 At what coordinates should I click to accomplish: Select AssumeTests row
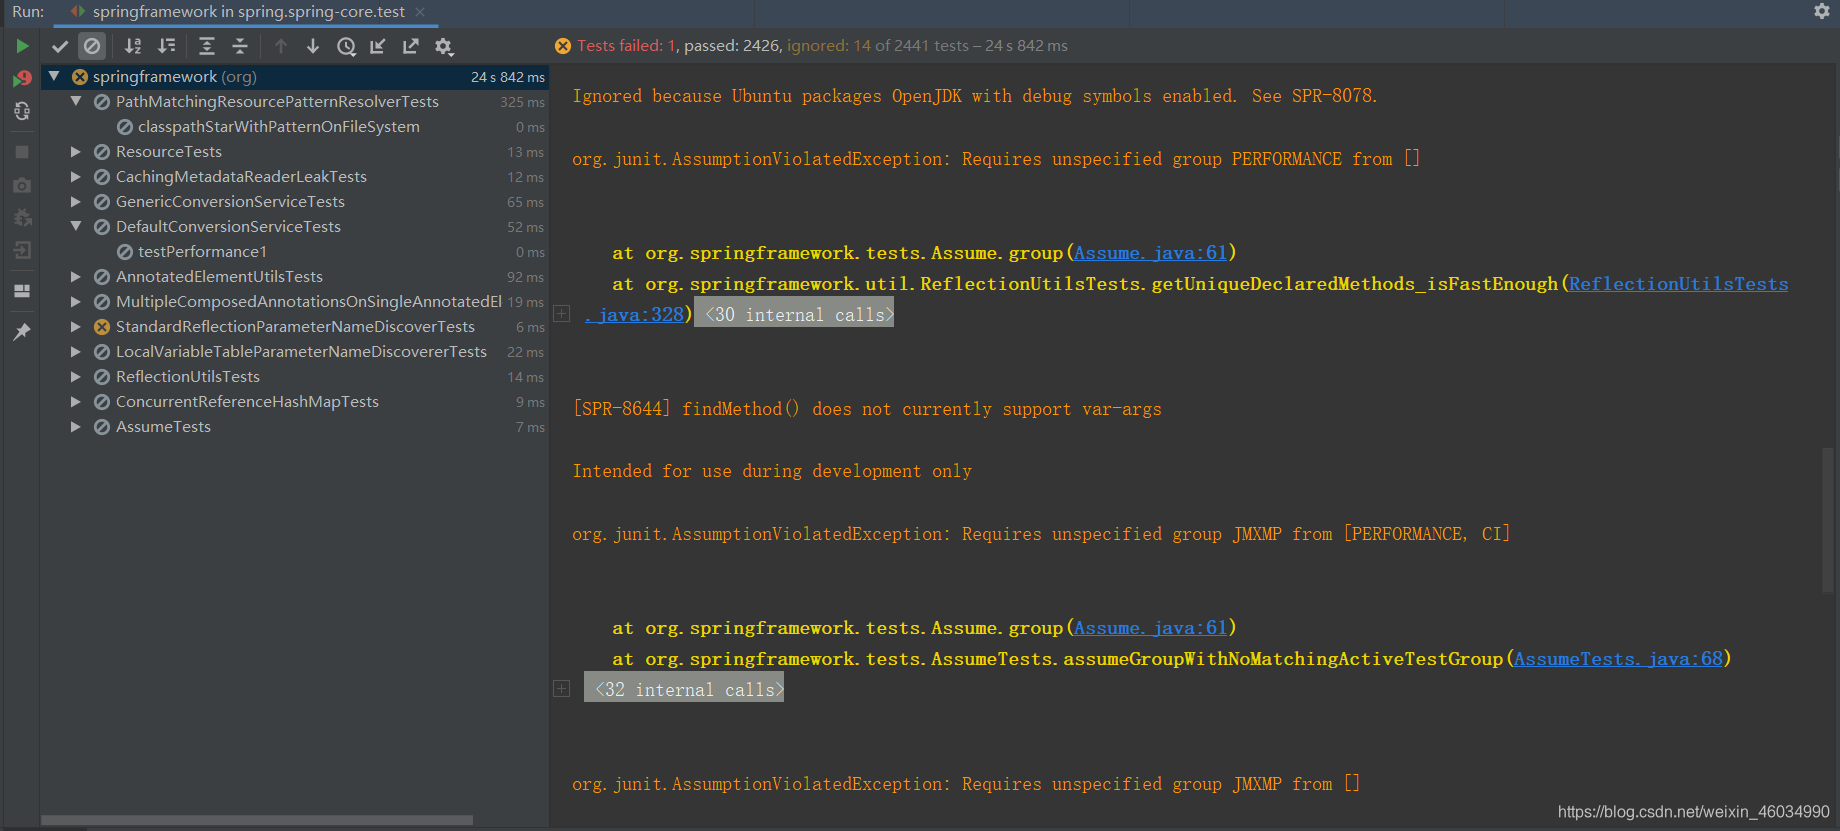point(295,427)
